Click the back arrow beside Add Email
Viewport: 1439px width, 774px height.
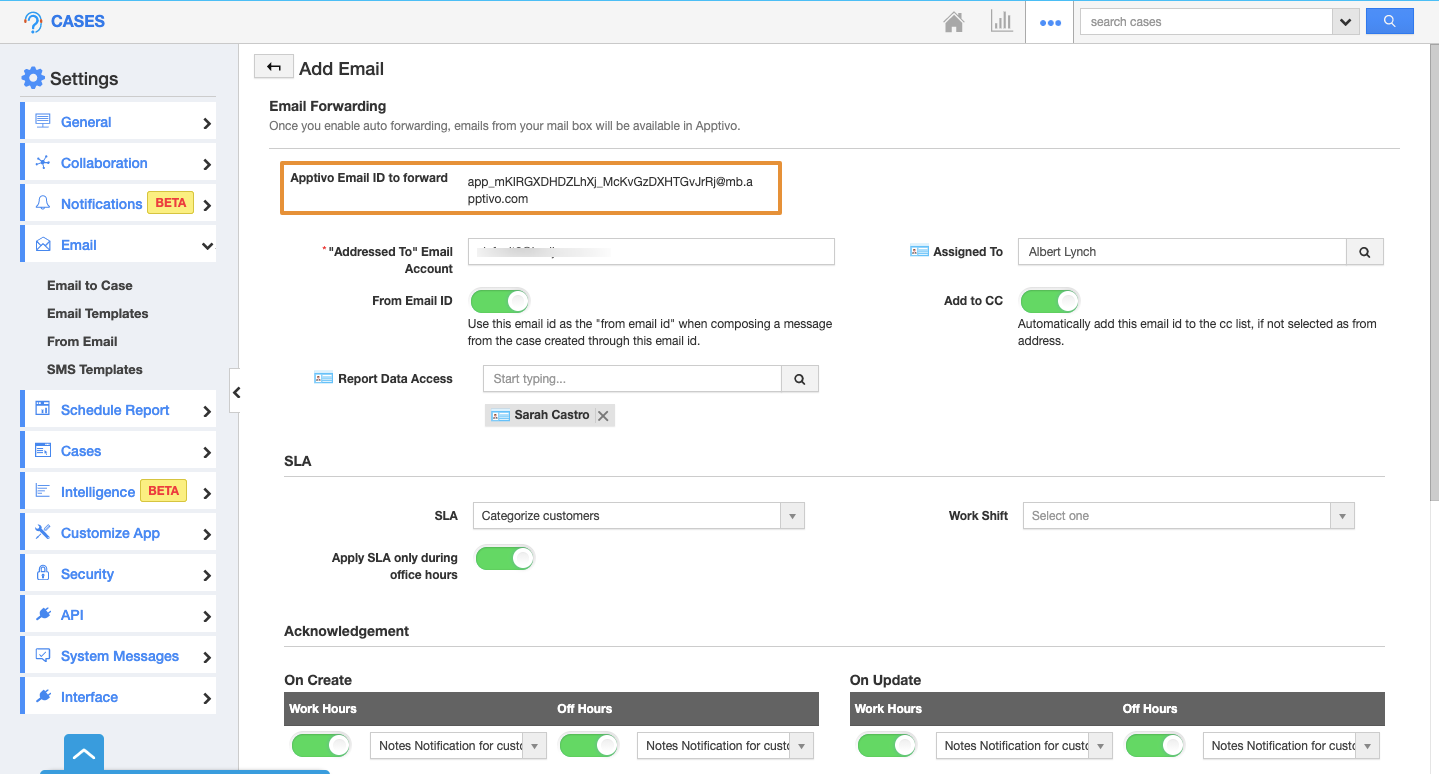[274, 67]
